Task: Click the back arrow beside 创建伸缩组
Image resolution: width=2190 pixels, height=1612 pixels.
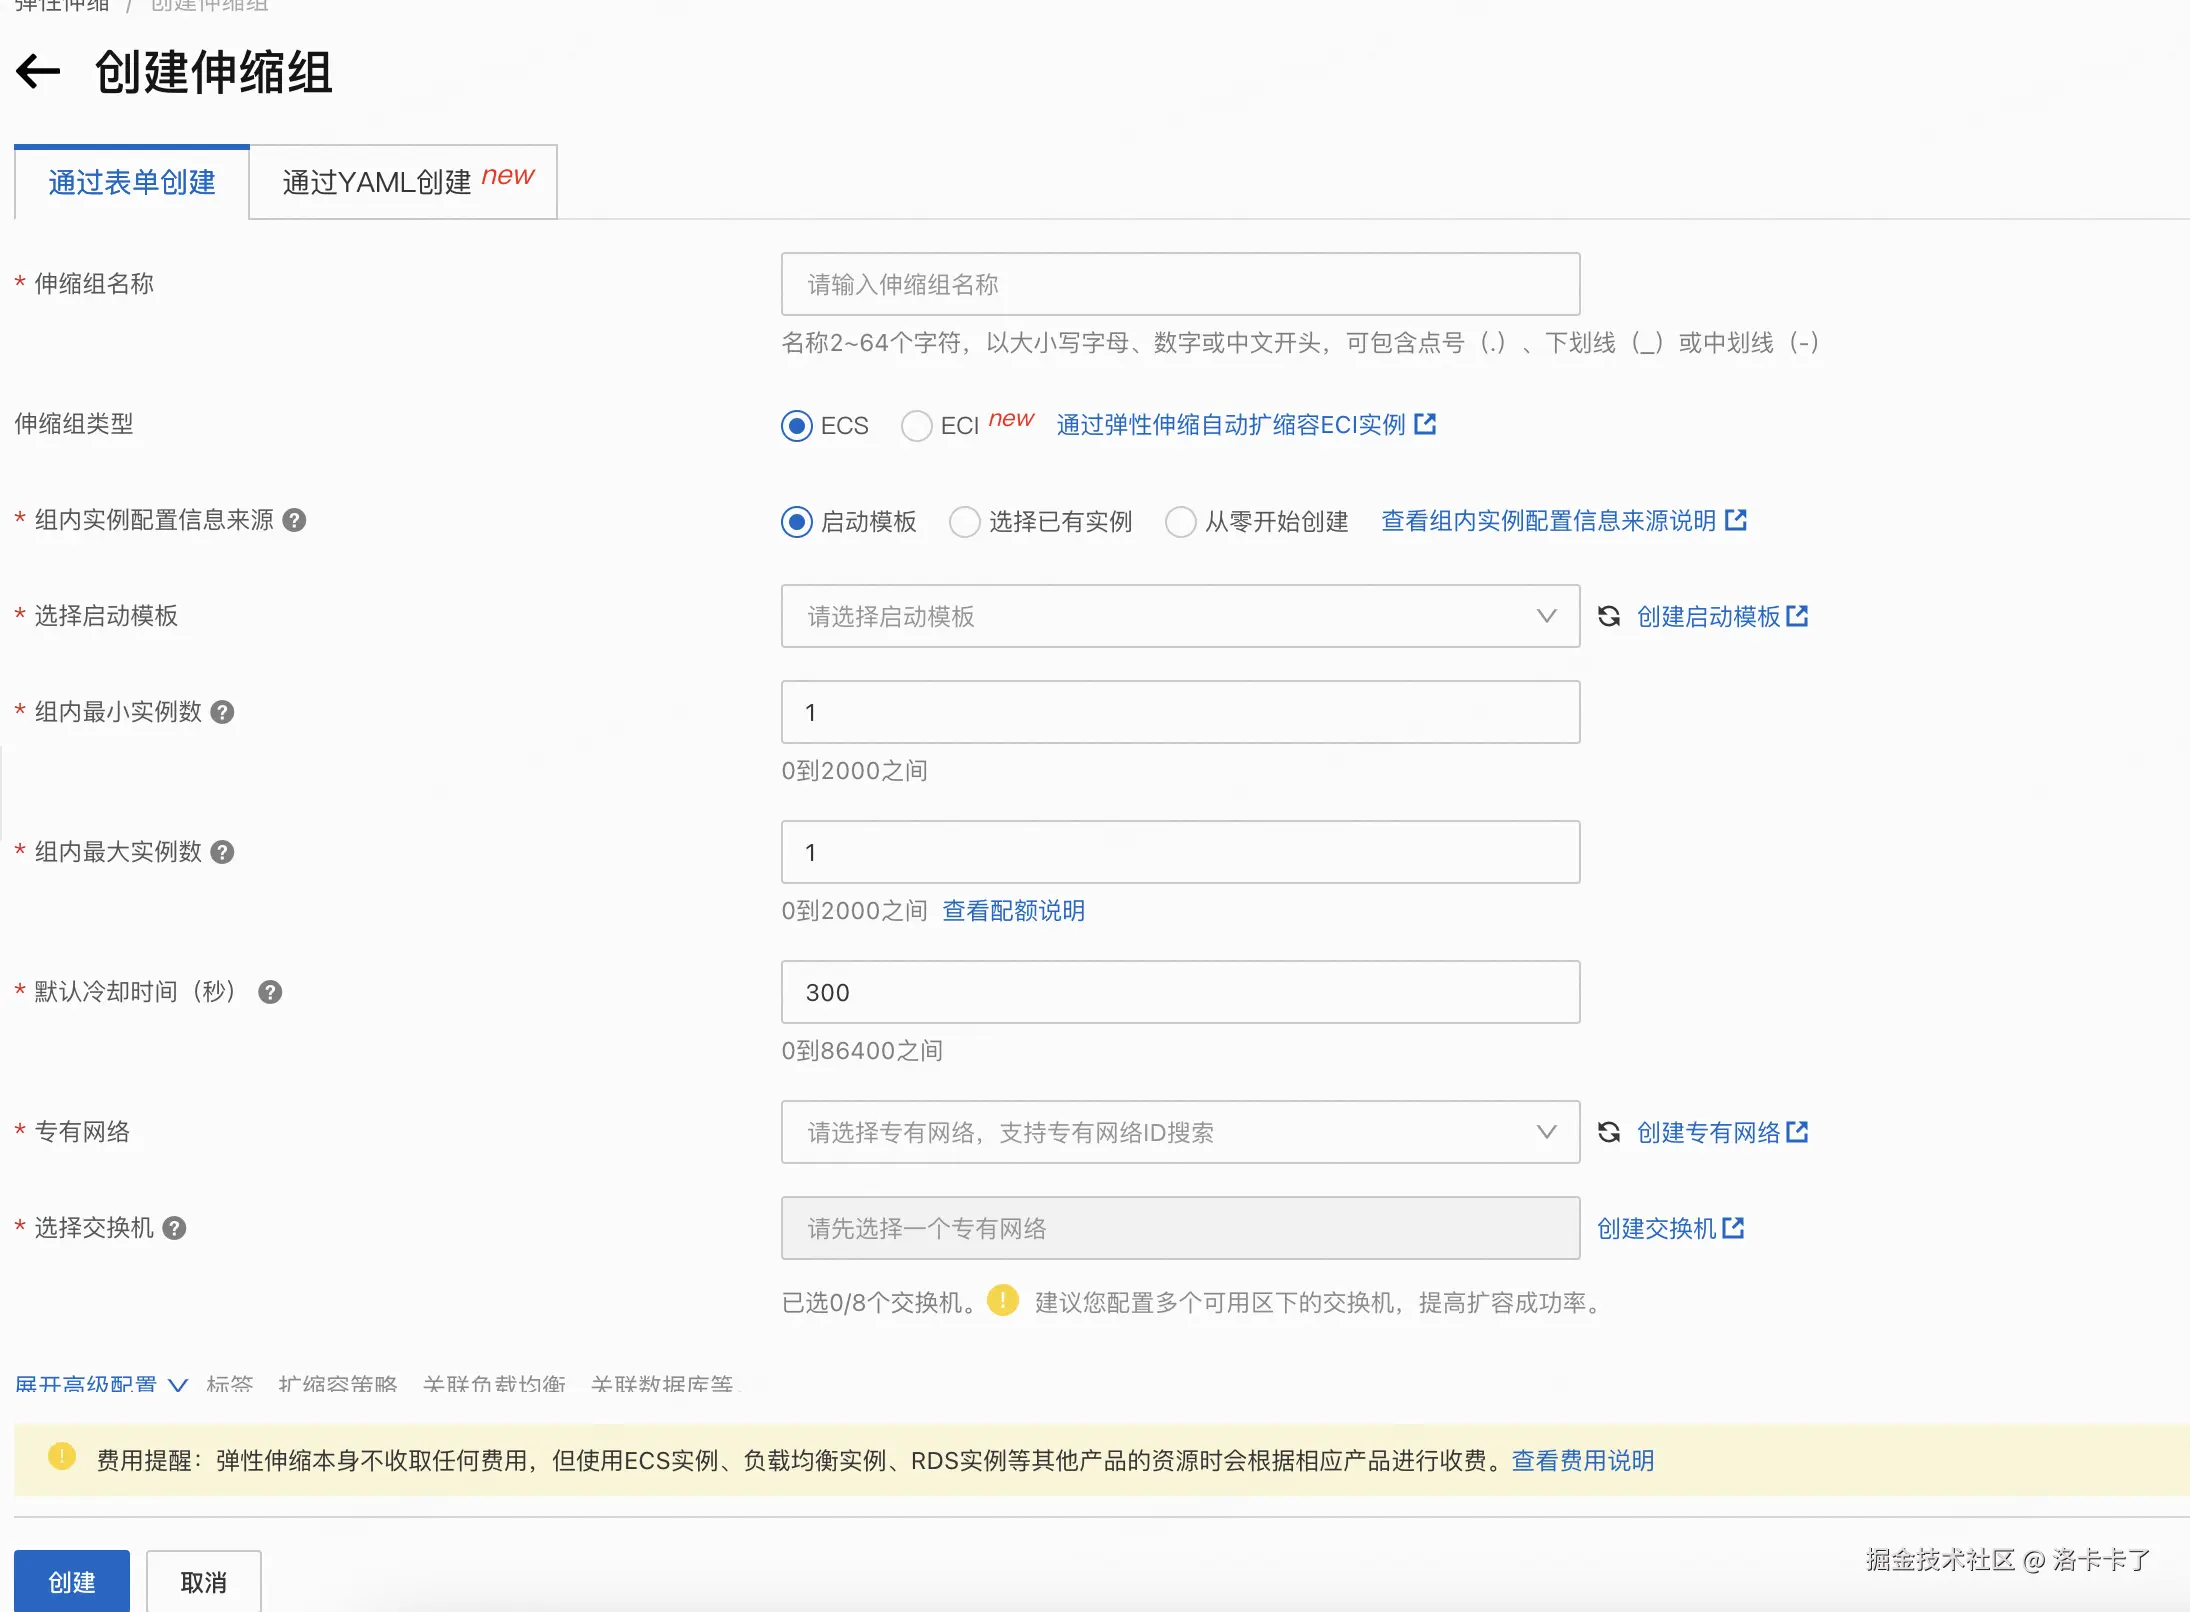Action: click(39, 71)
